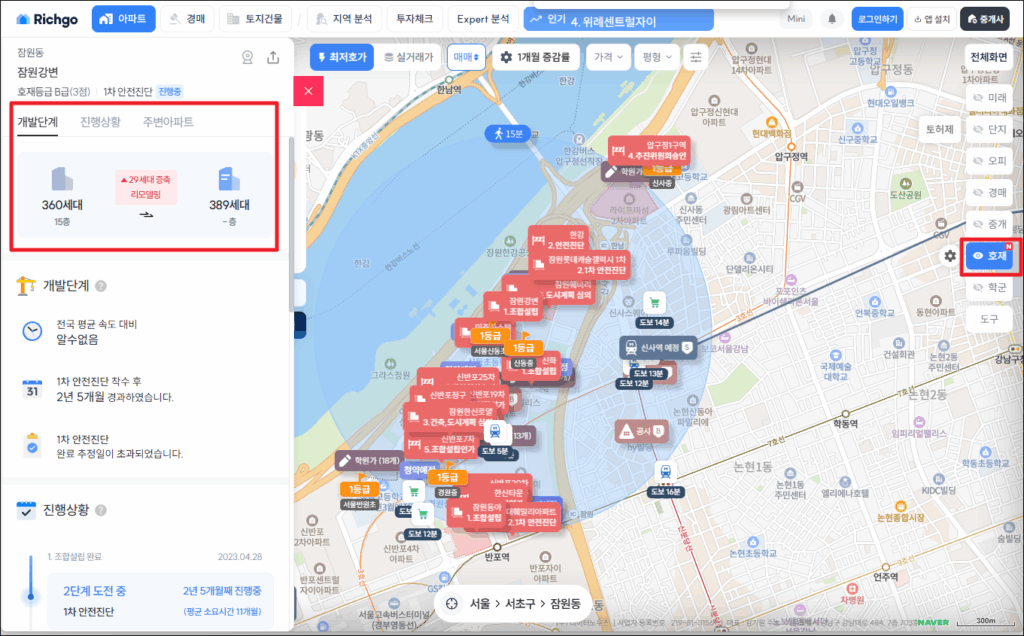Open the gear settings next to 호재

tap(949, 256)
